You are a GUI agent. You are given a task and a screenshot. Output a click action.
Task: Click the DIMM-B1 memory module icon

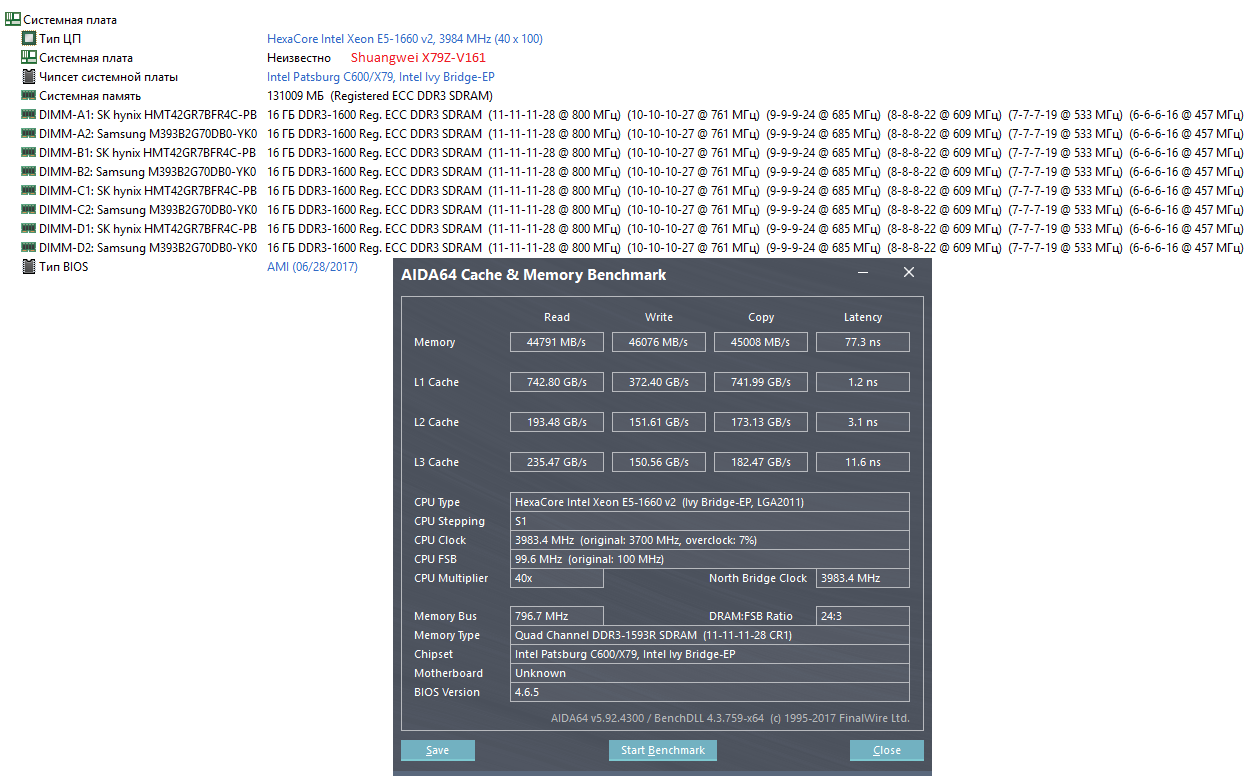(x=29, y=153)
